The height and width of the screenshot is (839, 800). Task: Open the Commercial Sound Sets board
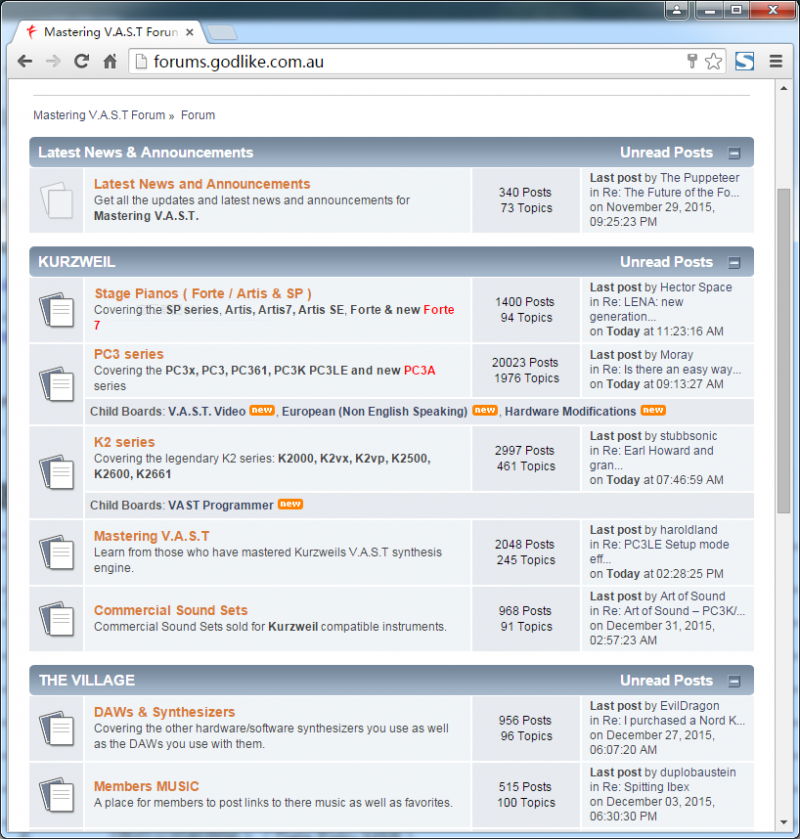pyautogui.click(x=170, y=610)
